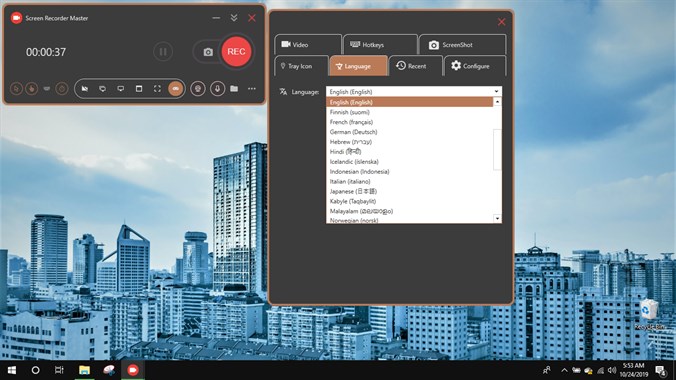This screenshot has width=676, height=380.
Task: Toggle the mouse click highlight icon
Action: [31, 89]
